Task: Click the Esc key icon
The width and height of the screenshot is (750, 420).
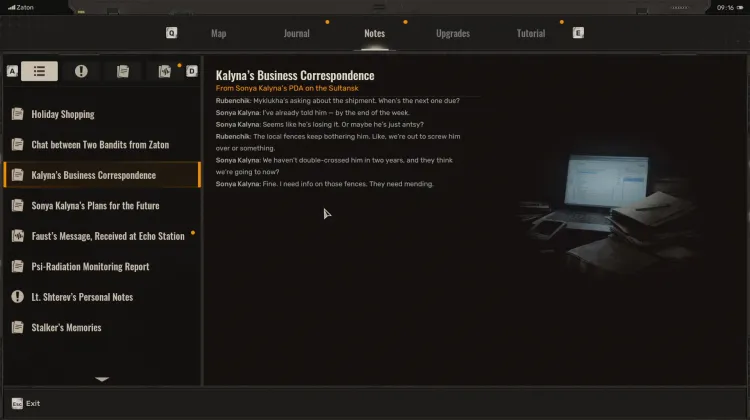Action: (17, 404)
